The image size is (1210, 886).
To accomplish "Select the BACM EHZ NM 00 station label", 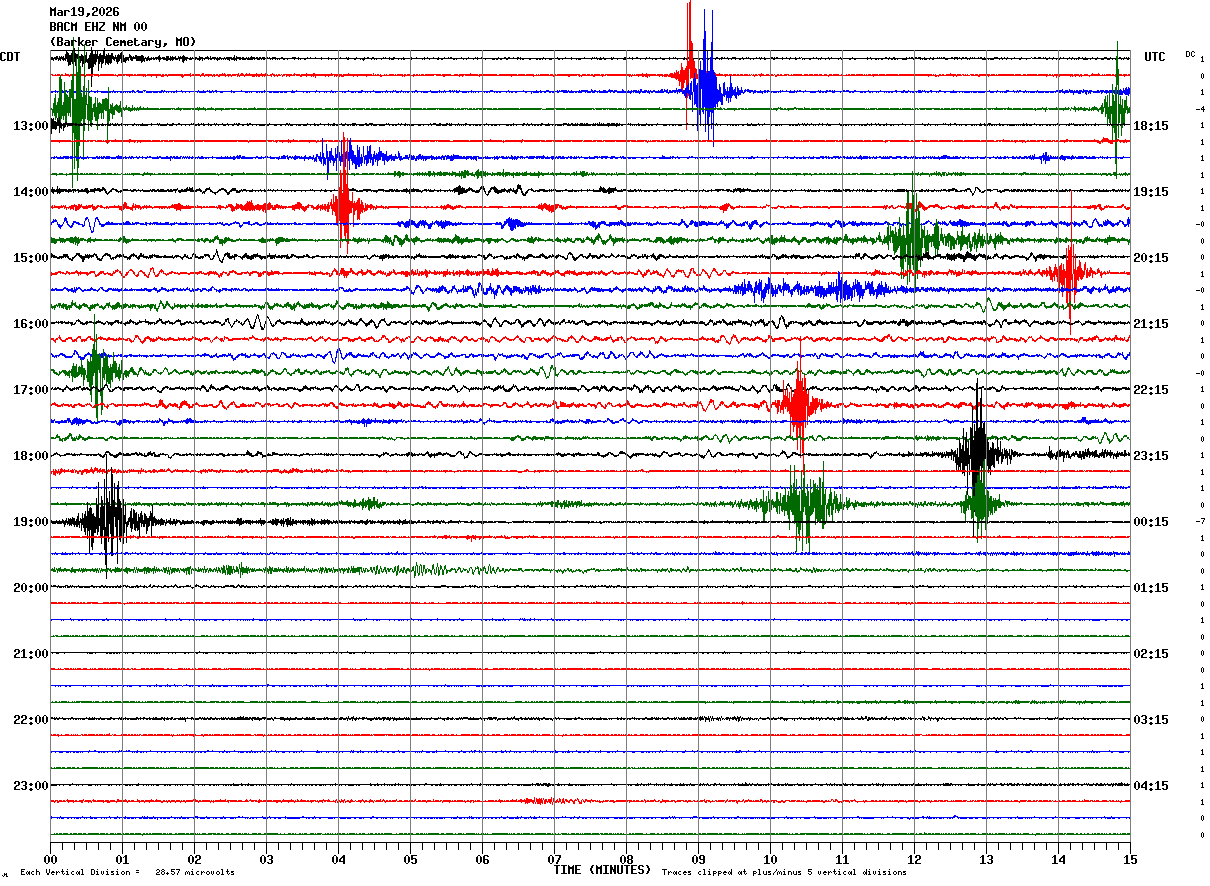I will [x=98, y=27].
